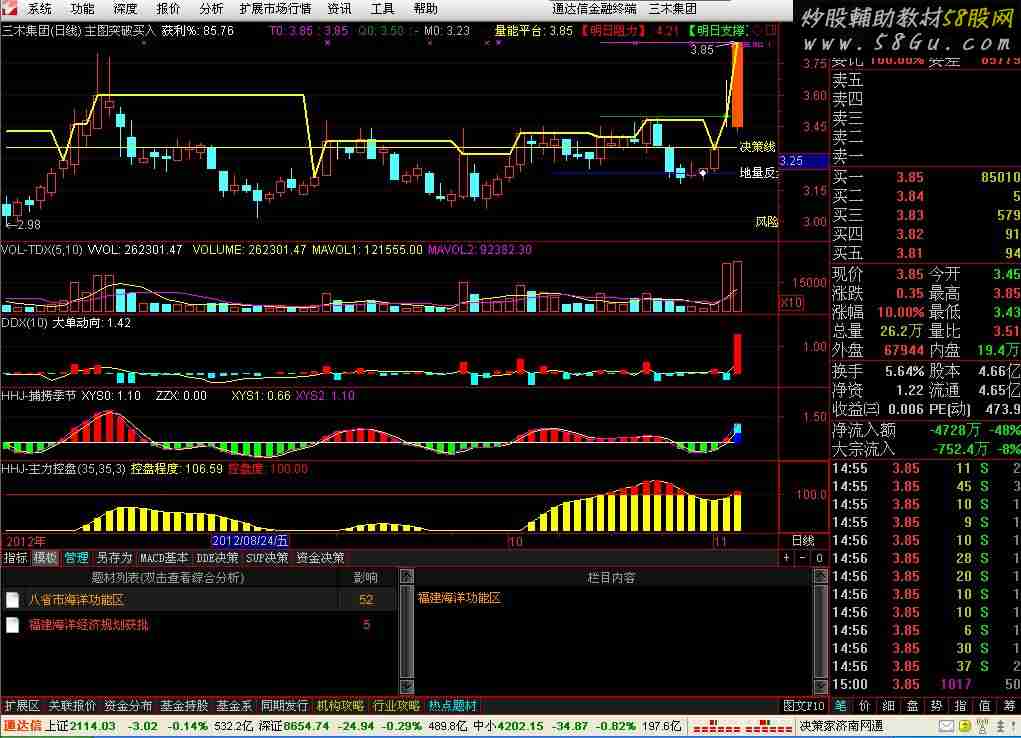Switch to the SUP决策 template
The height and width of the screenshot is (738, 1021).
[x=267, y=558]
